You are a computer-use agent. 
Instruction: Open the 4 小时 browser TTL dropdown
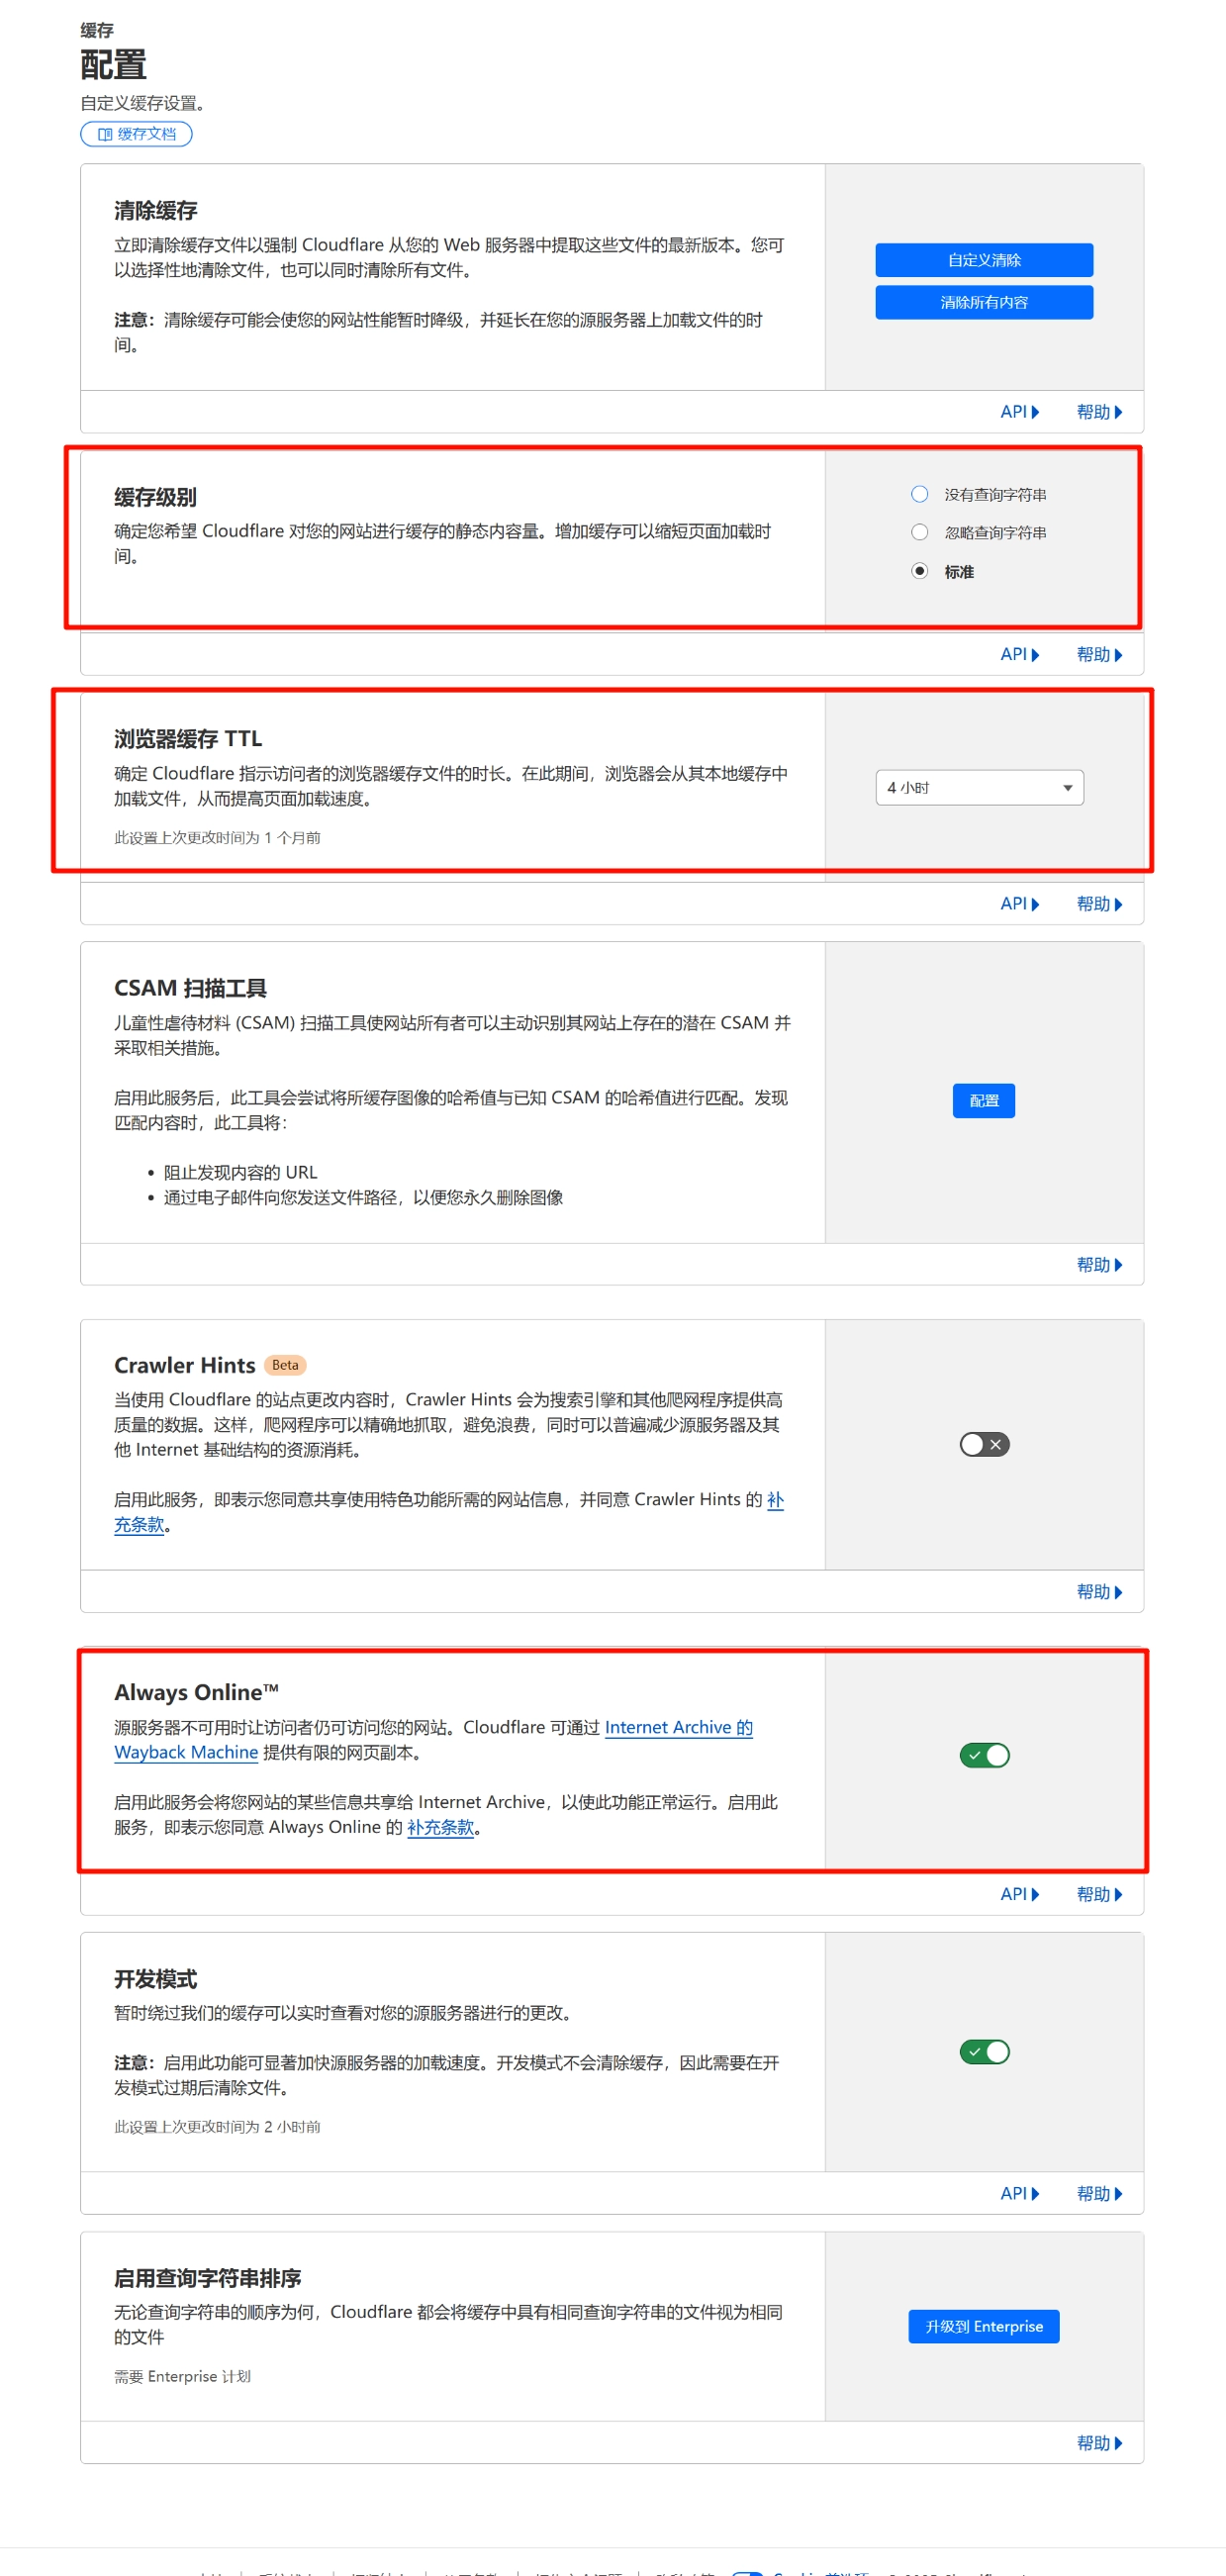tap(979, 787)
